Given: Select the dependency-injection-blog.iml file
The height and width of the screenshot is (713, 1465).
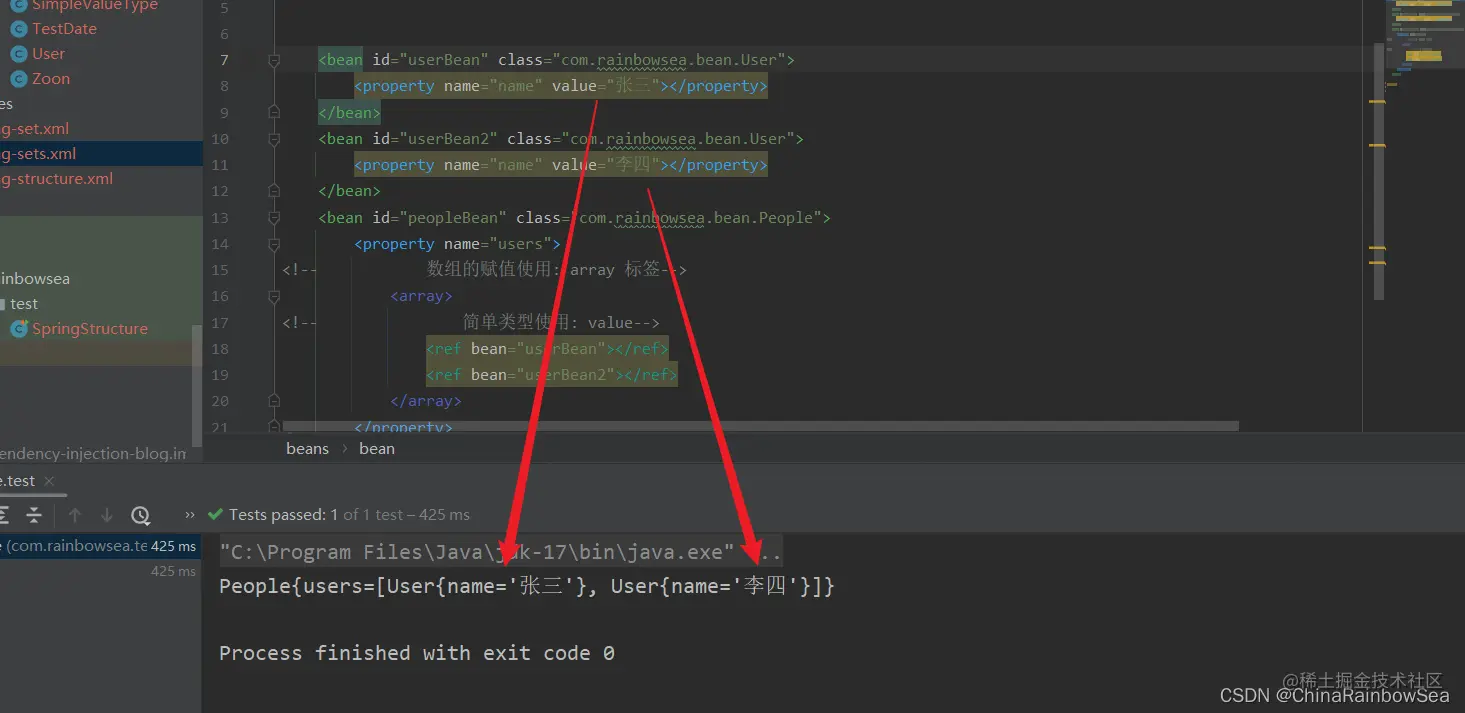Looking at the screenshot, I should [93, 454].
